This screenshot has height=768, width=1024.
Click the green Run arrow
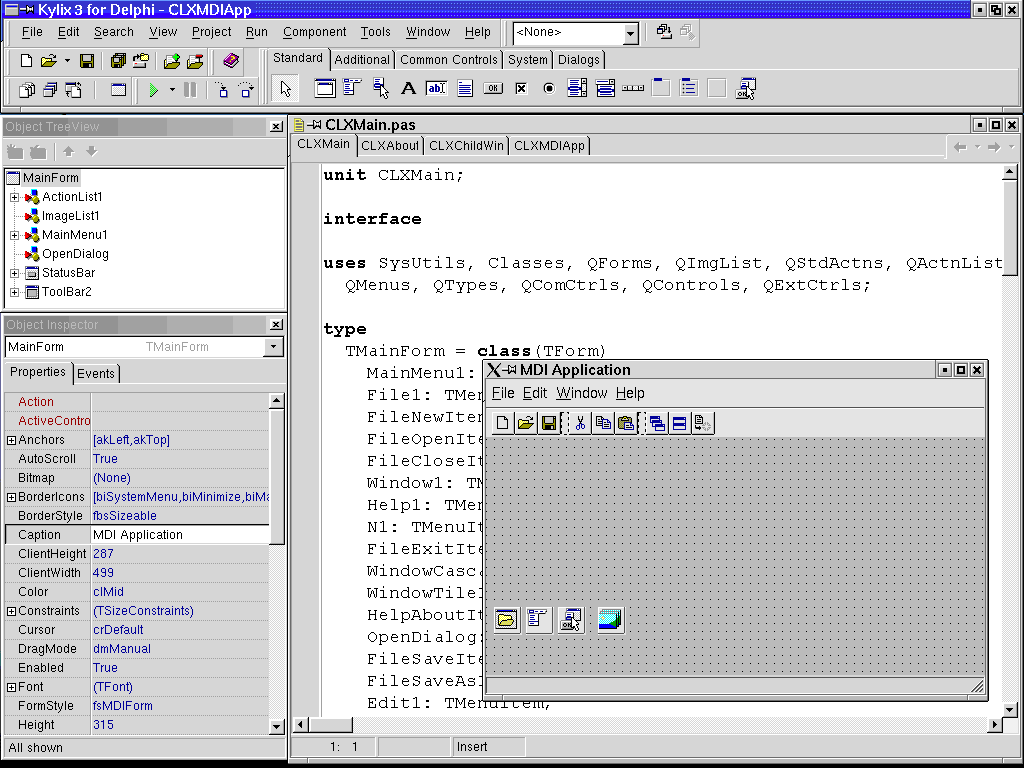coord(154,89)
